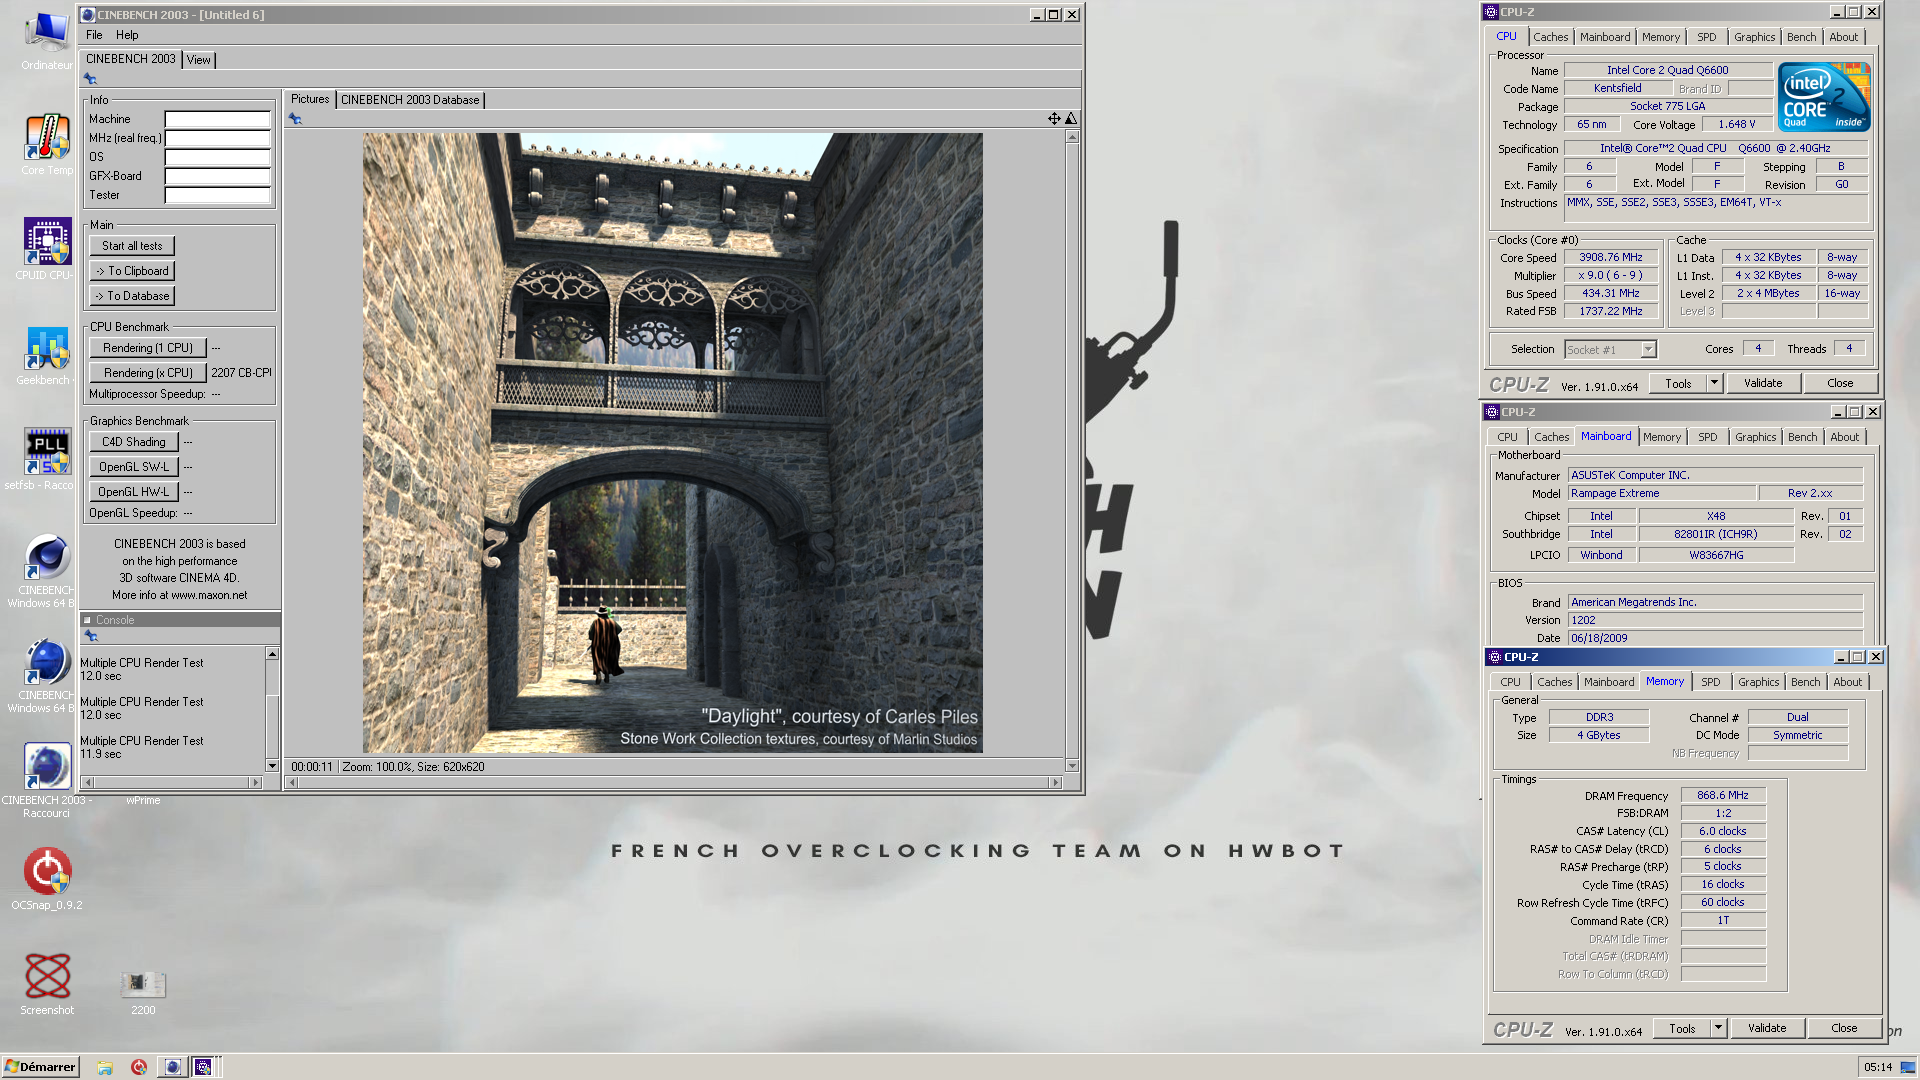Click the '2207 CB-CPU' result value

tap(241, 373)
